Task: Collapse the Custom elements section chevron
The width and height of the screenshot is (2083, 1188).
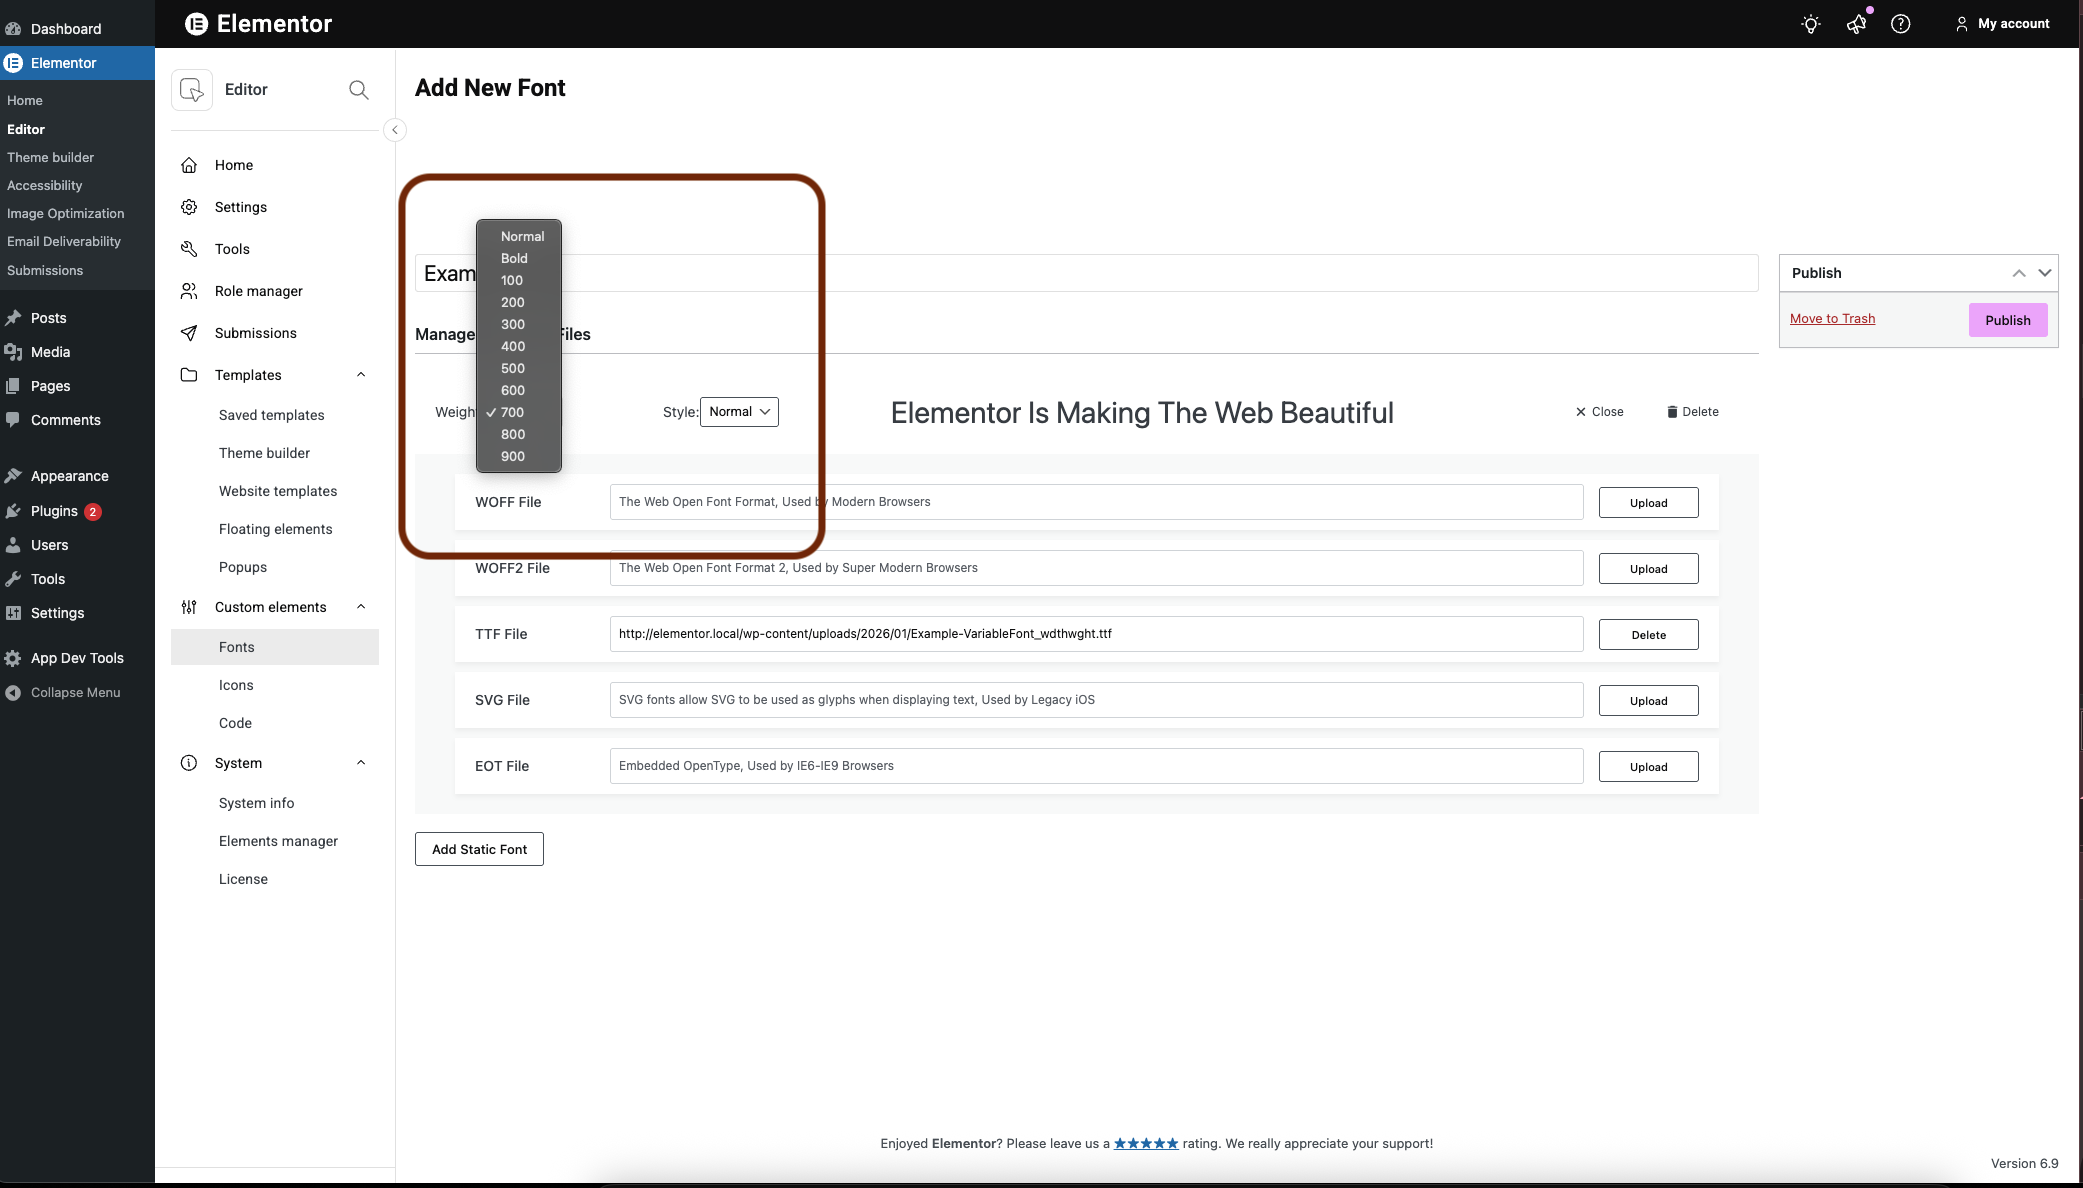Action: pos(361,607)
